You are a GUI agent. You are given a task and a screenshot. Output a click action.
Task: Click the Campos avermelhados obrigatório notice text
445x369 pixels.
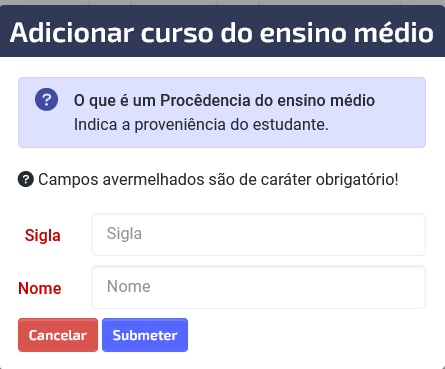[x=218, y=180]
